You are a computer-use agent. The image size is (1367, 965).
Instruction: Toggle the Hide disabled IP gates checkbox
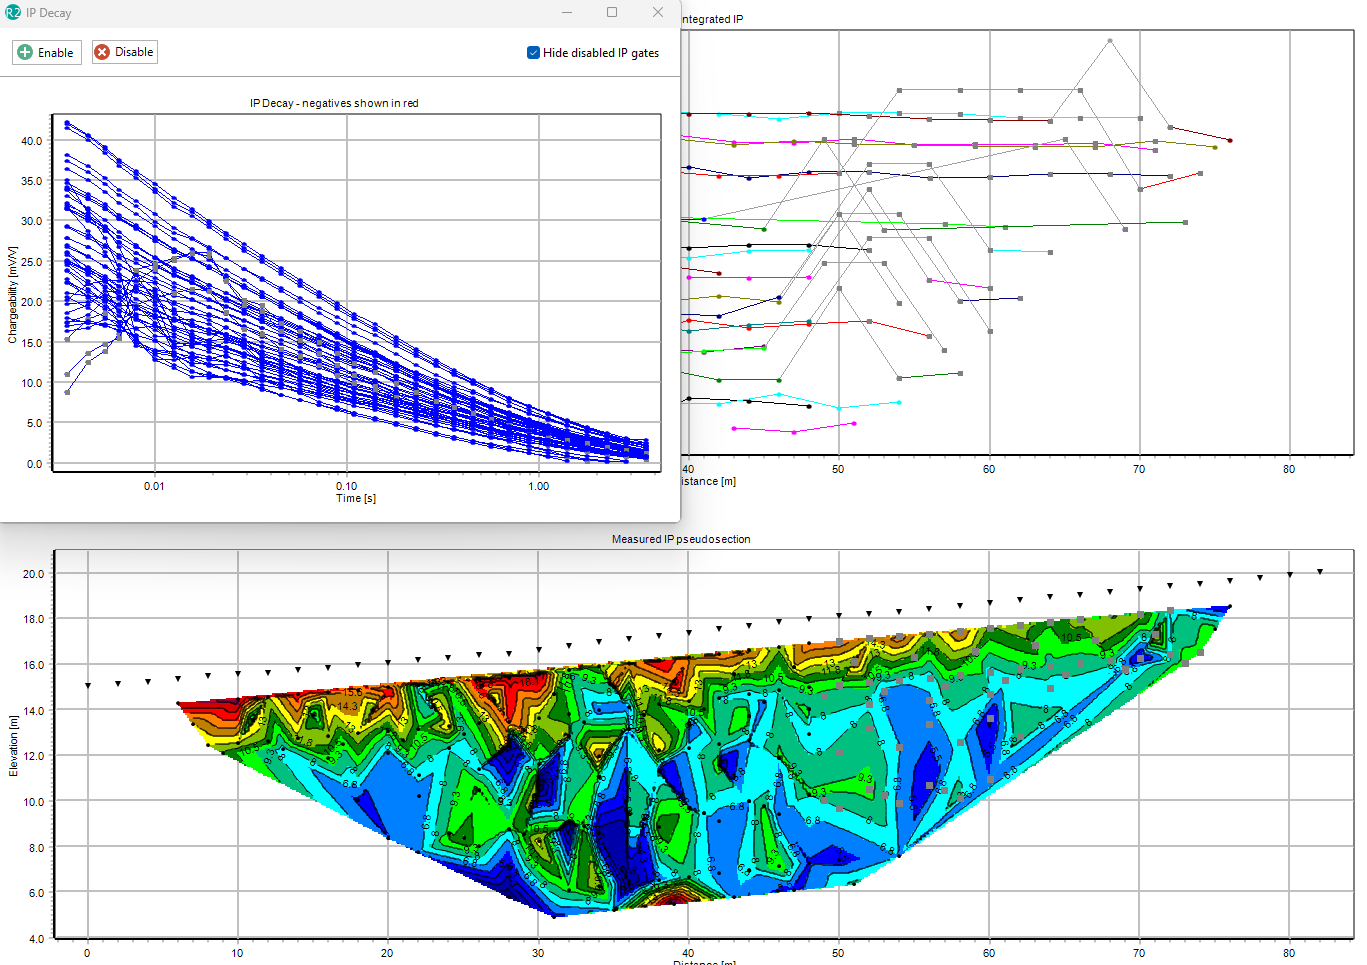click(534, 53)
